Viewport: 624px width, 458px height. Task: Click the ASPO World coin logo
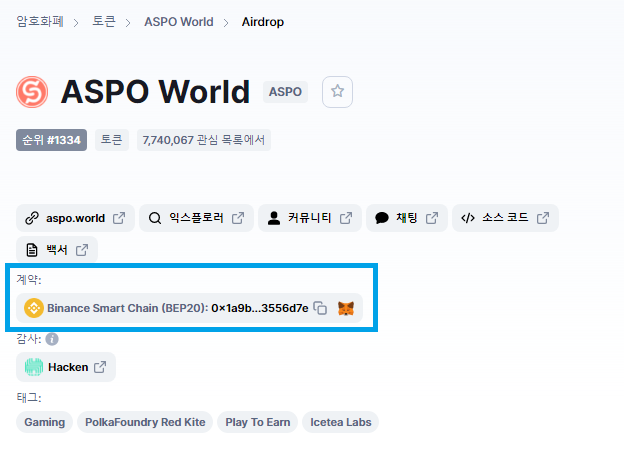coord(32,92)
